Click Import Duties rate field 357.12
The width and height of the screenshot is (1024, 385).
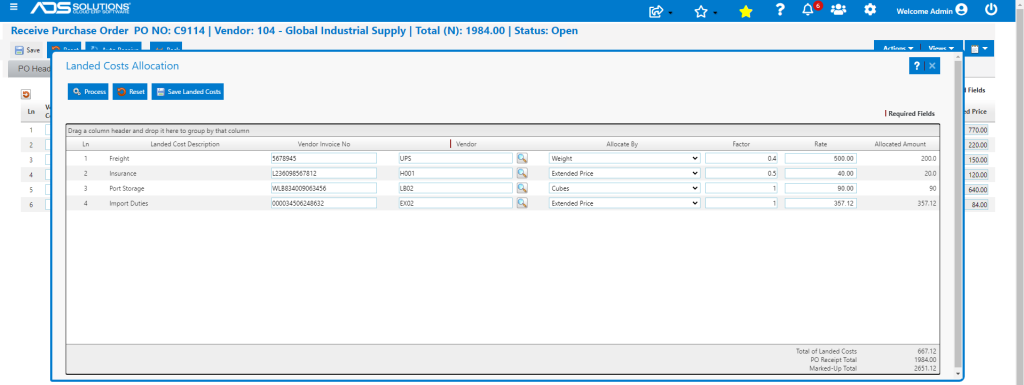click(x=821, y=203)
